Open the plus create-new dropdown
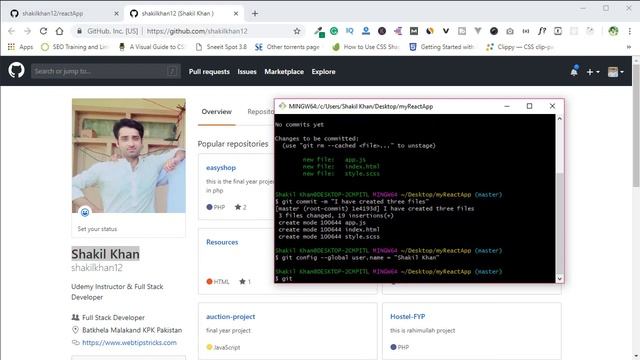Viewport: 640px width, 360px height. coord(593,72)
